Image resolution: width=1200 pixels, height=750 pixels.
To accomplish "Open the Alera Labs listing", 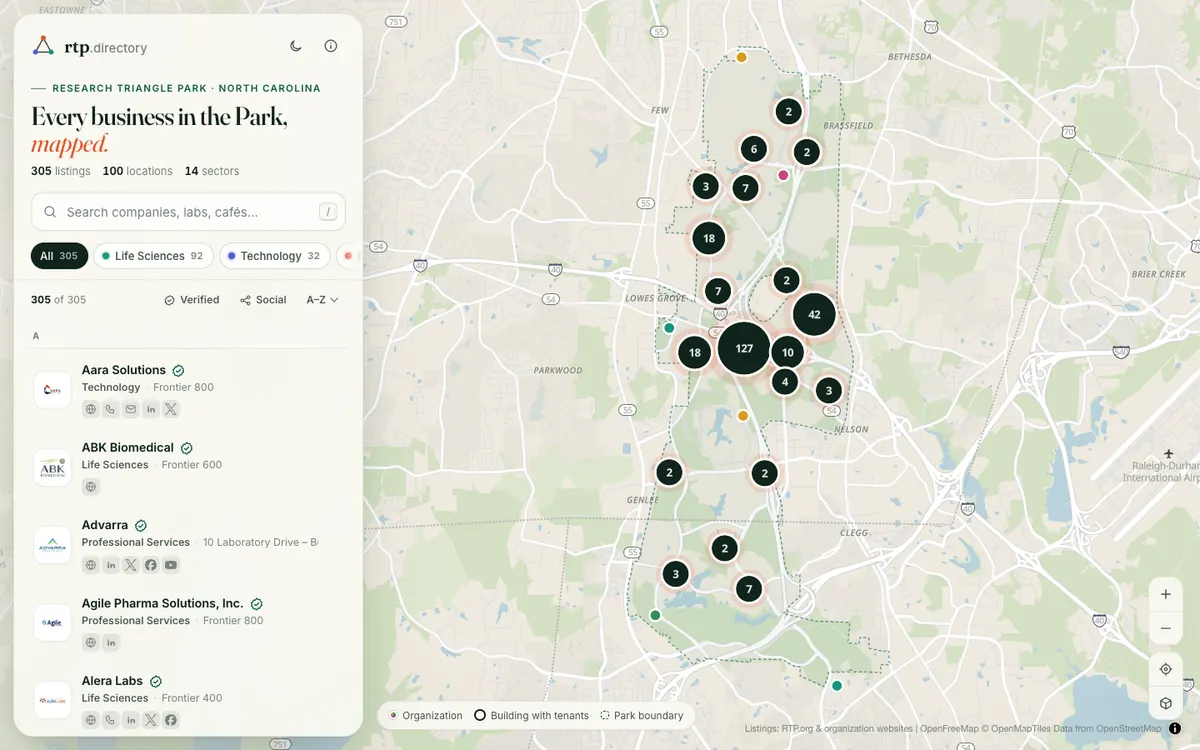I will tap(189, 700).
